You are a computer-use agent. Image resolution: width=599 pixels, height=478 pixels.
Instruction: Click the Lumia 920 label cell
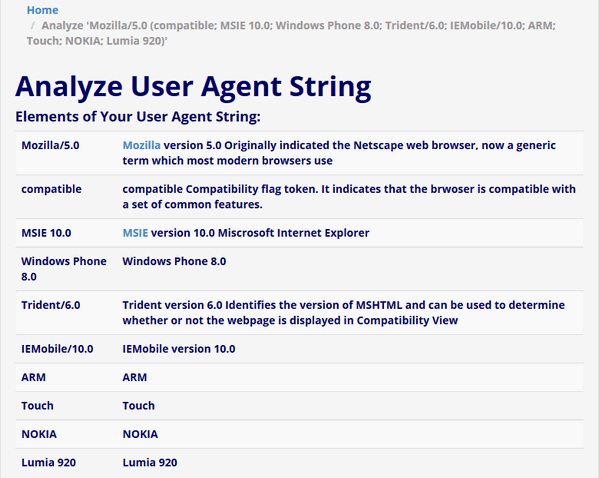pyautogui.click(x=49, y=463)
